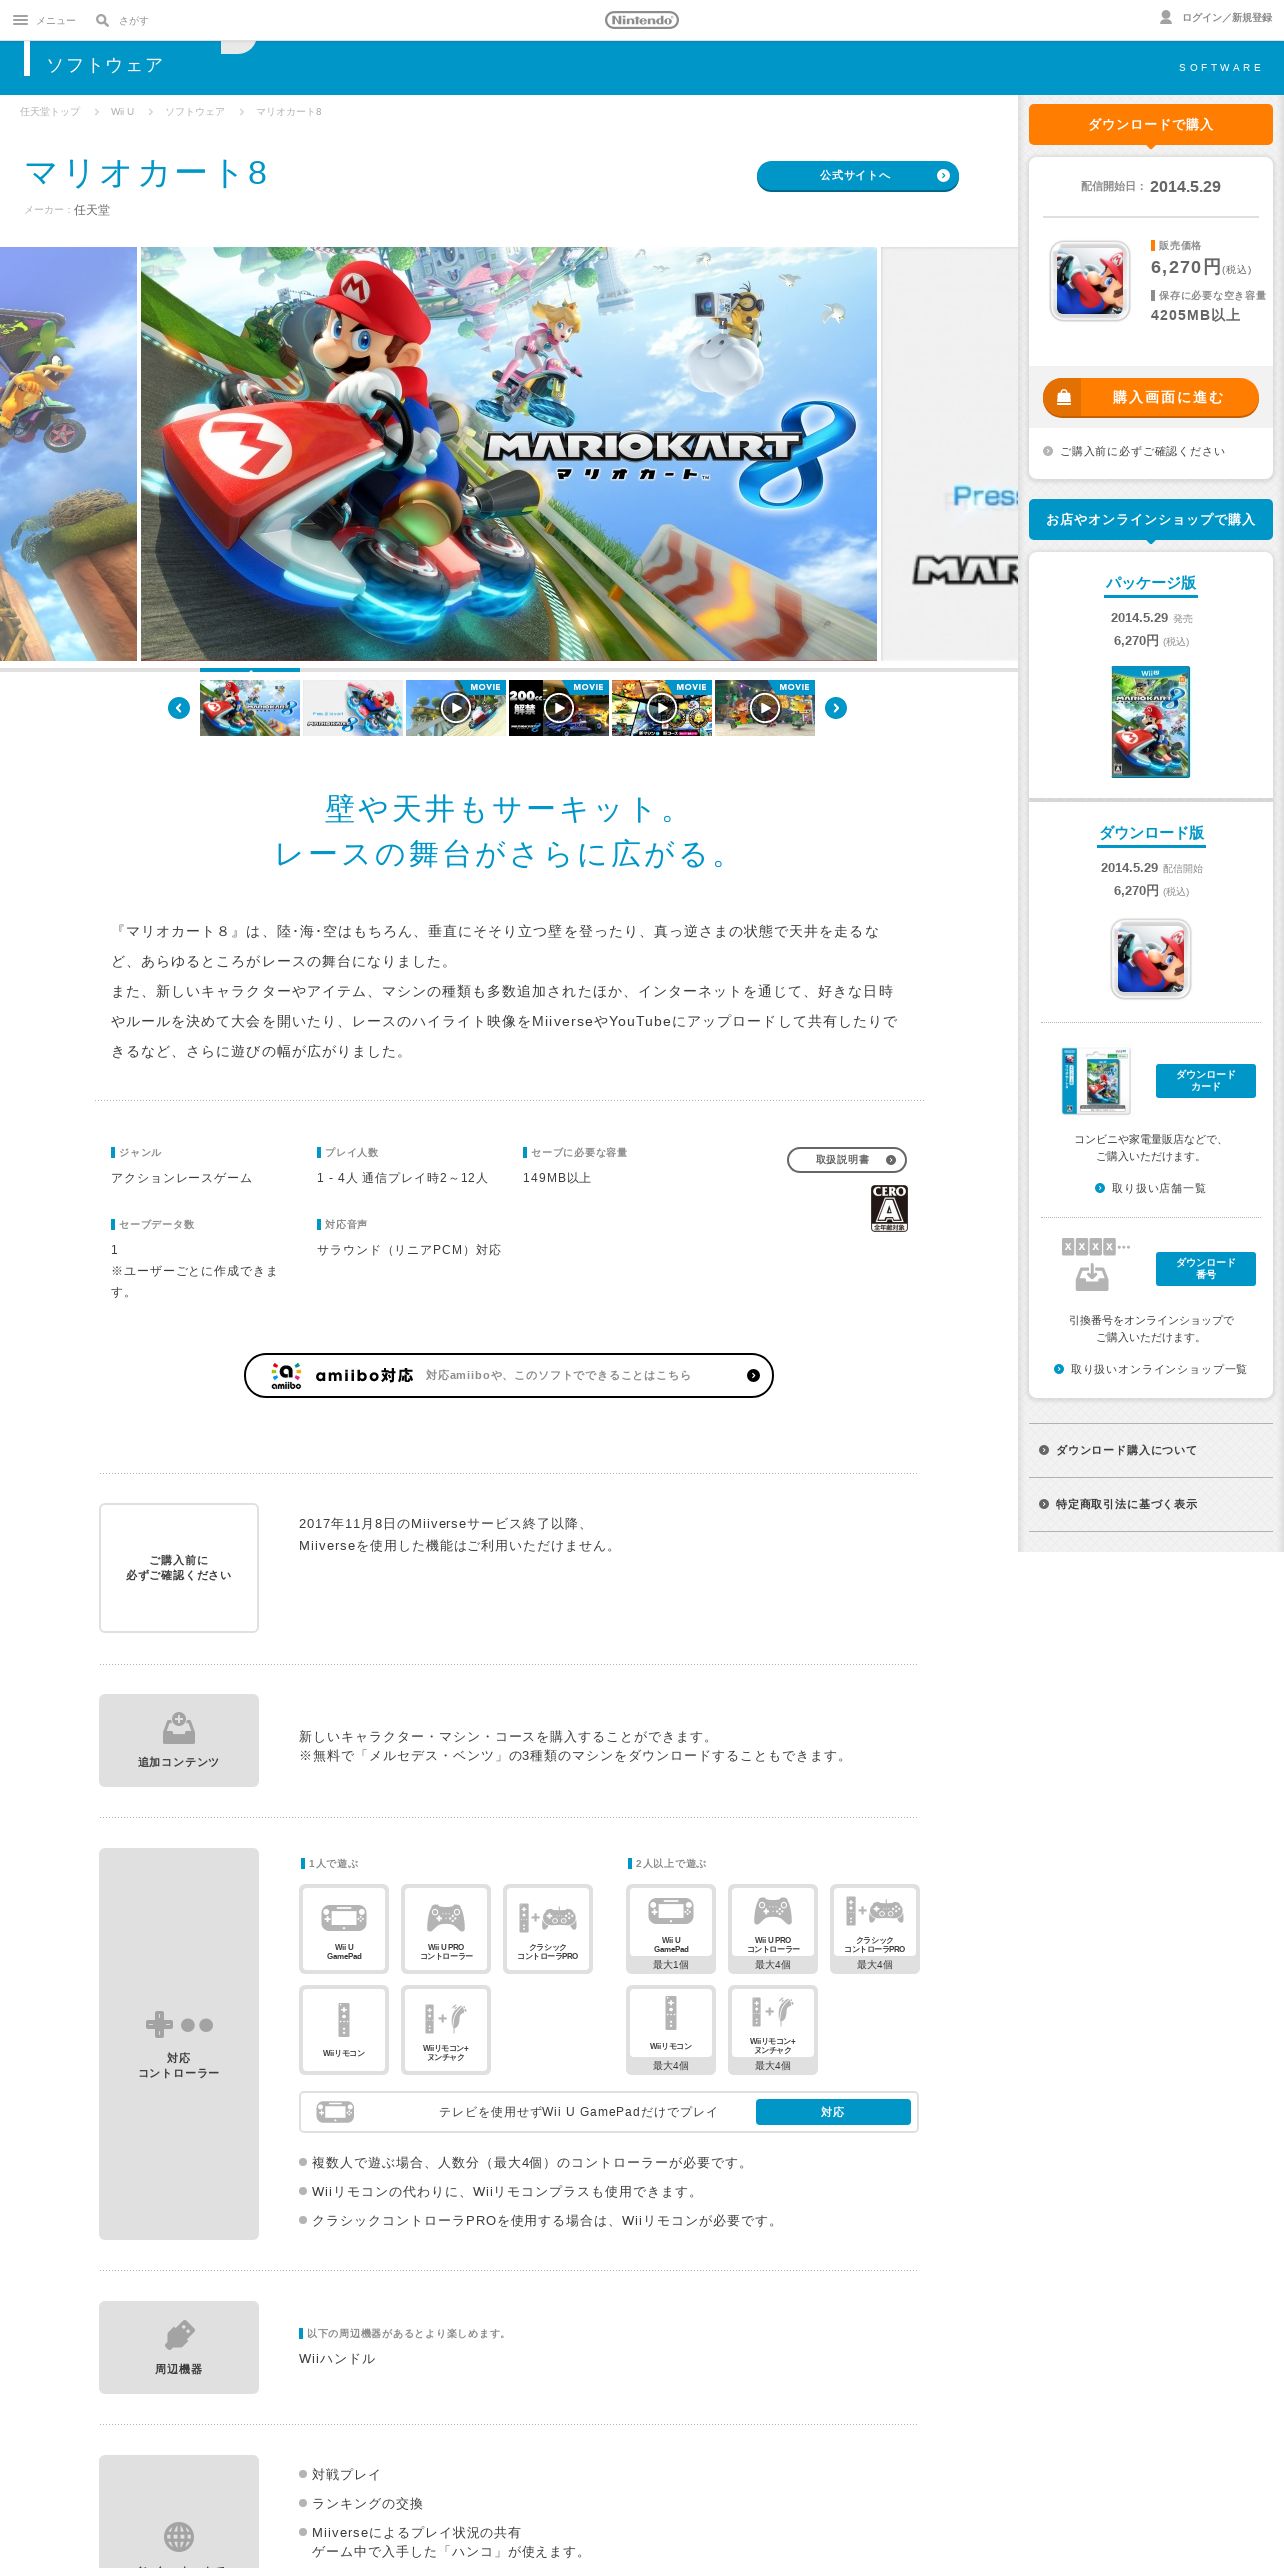Click previous carousel arrow

[179, 708]
